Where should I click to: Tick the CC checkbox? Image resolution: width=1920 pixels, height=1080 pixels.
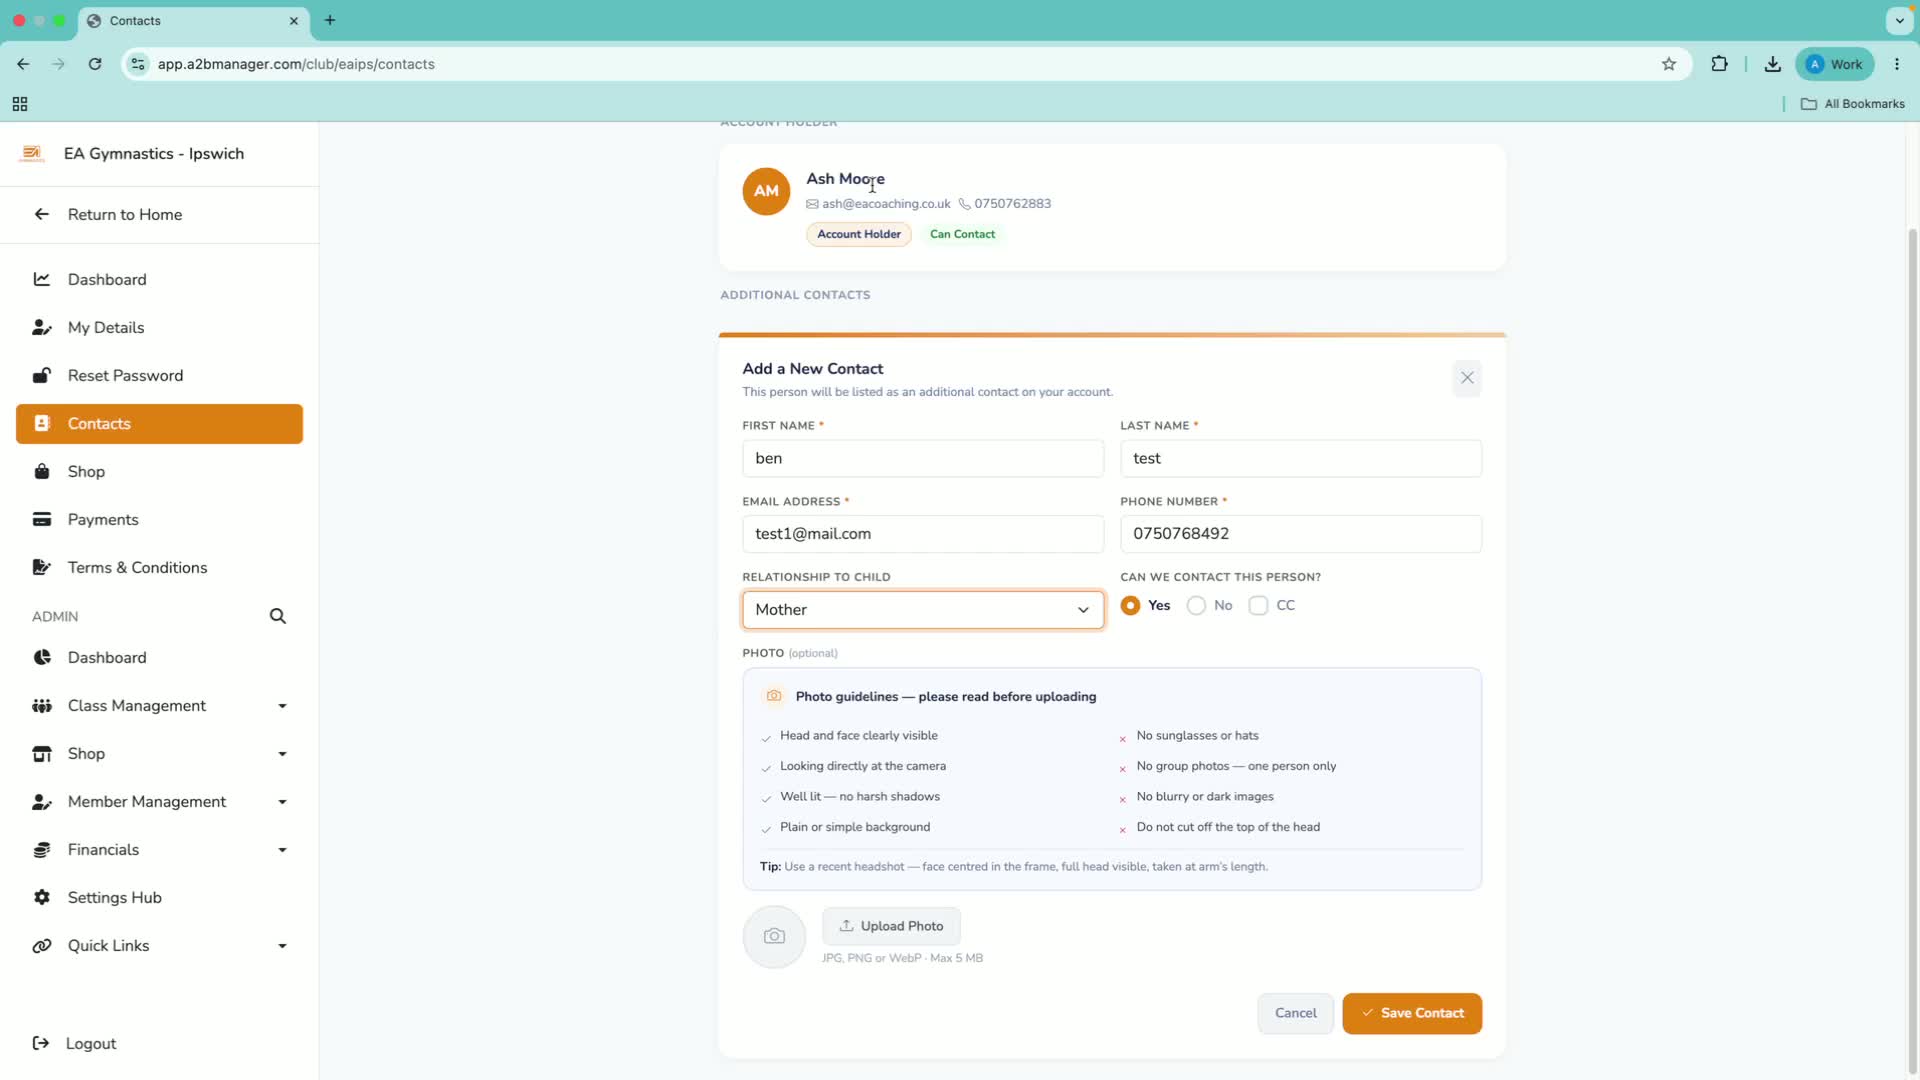(1258, 606)
